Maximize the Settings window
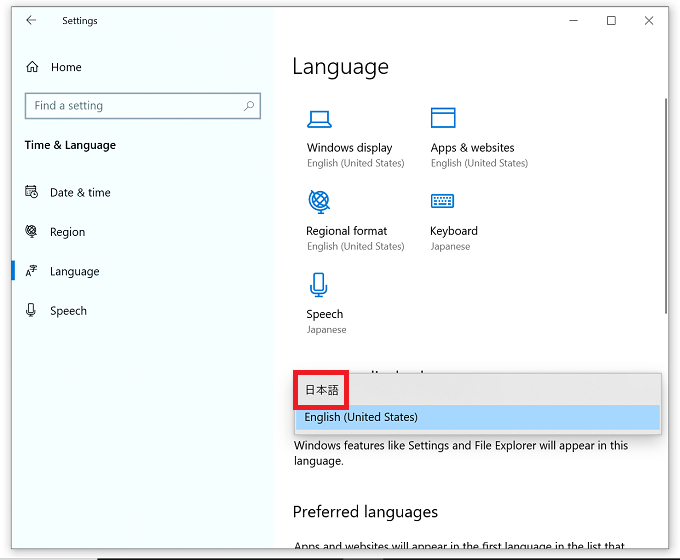Screen dimensions: 680x560 611,20
